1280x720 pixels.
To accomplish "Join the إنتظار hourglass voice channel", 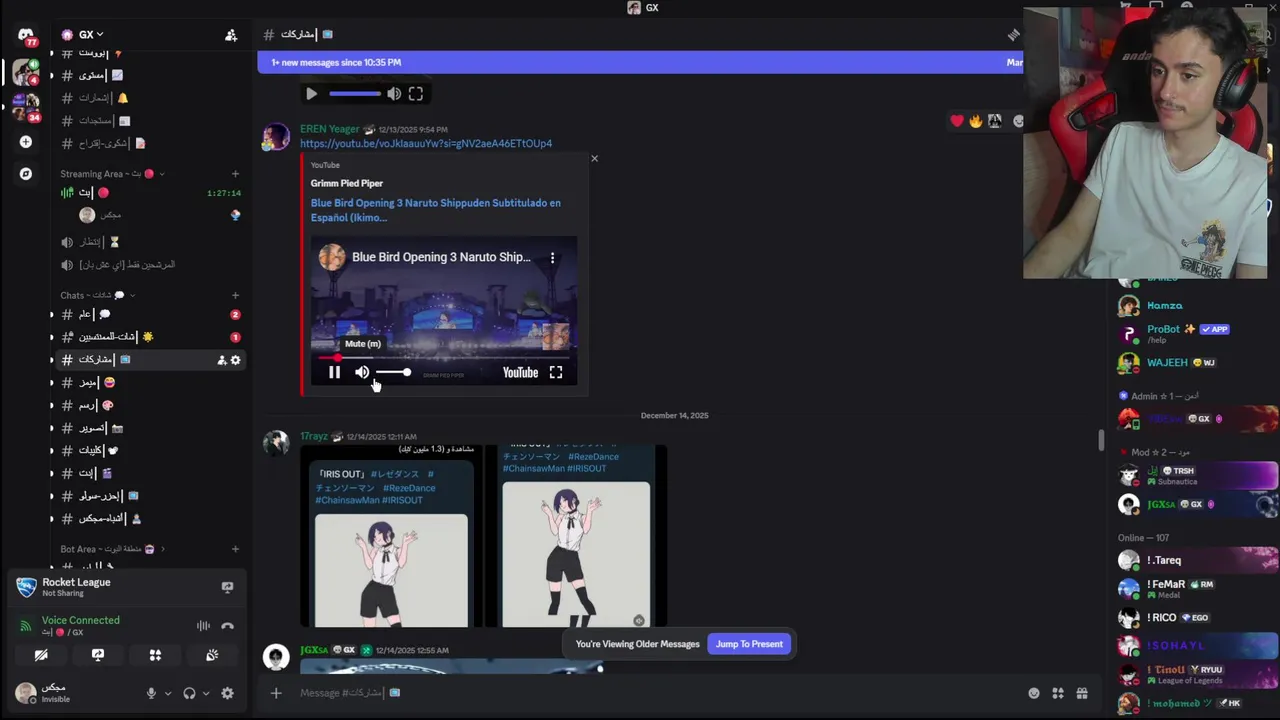I will coord(150,242).
